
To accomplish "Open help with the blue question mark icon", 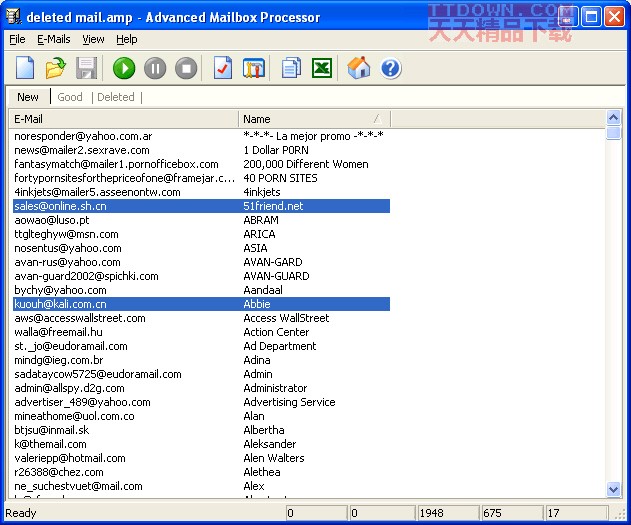I will pyautogui.click(x=390, y=68).
